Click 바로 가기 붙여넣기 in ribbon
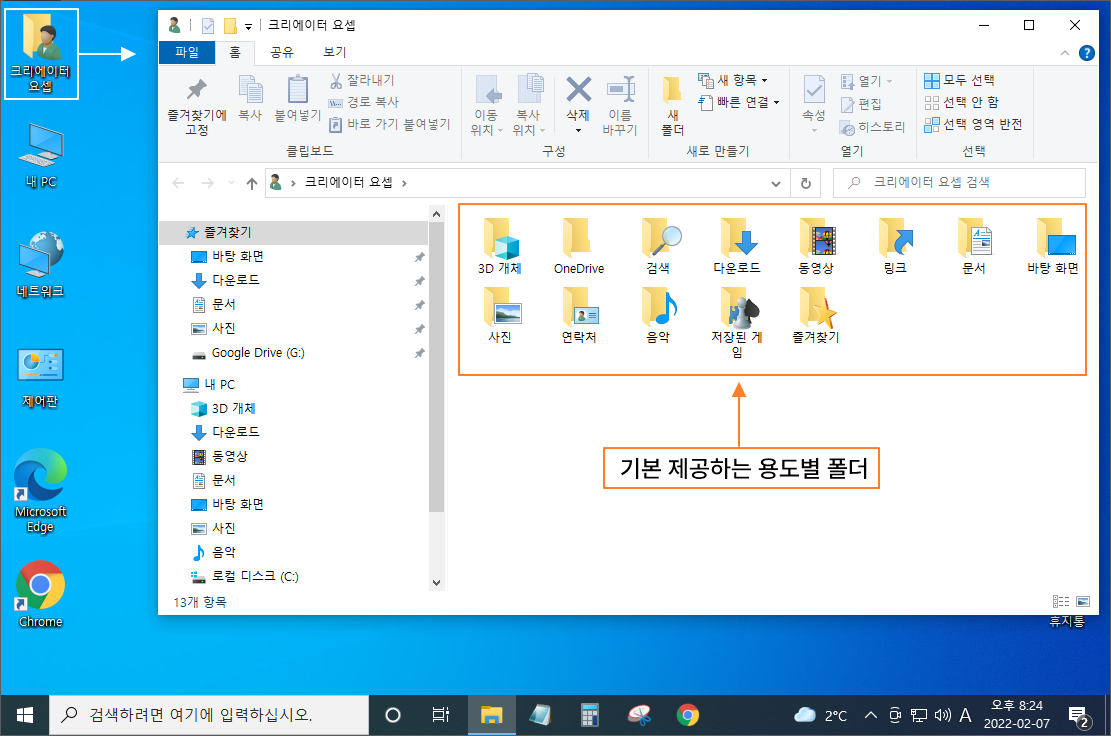 click(x=390, y=125)
